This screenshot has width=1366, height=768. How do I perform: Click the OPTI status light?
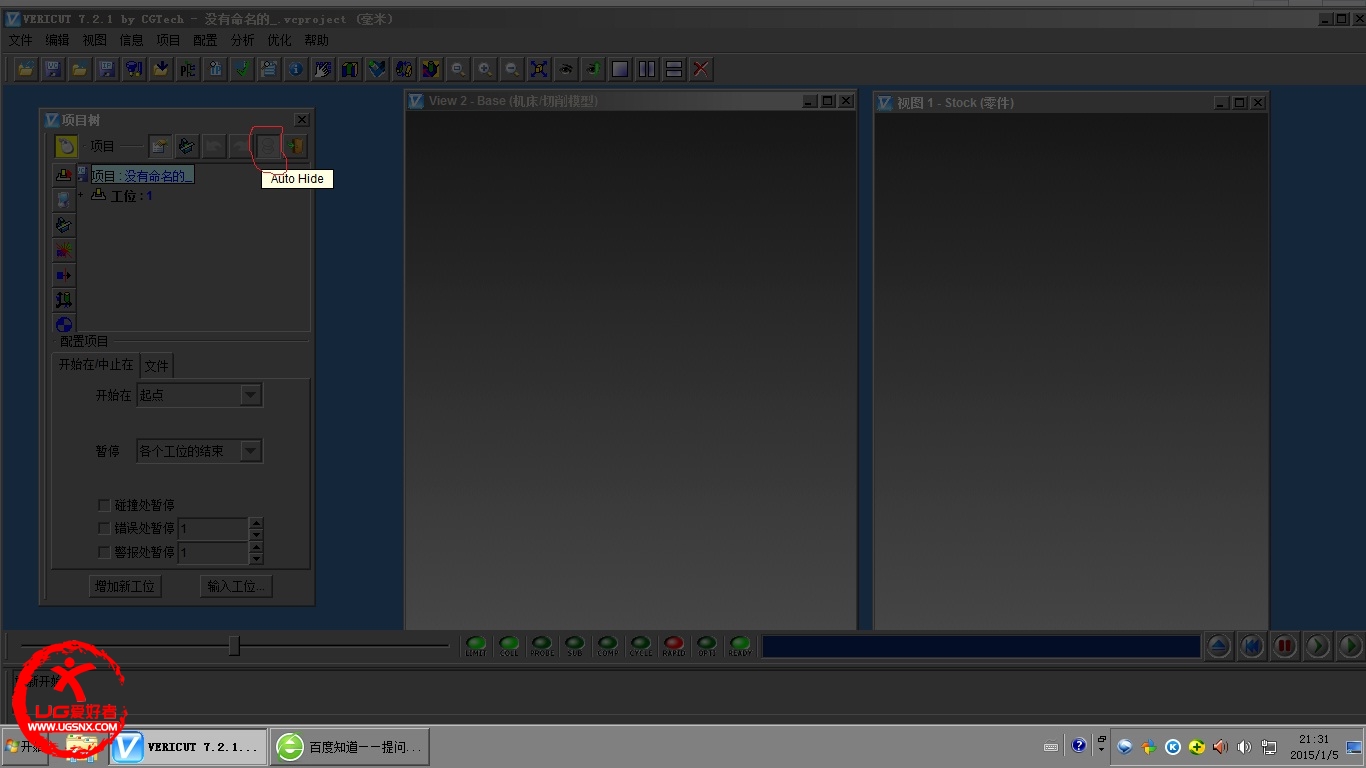pos(707,646)
